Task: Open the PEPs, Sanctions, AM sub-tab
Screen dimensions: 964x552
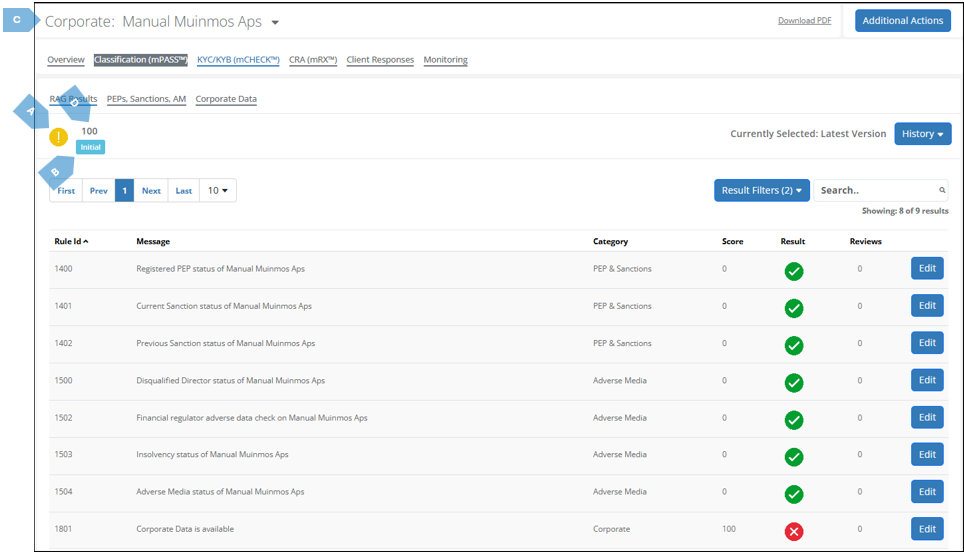Action: (146, 99)
